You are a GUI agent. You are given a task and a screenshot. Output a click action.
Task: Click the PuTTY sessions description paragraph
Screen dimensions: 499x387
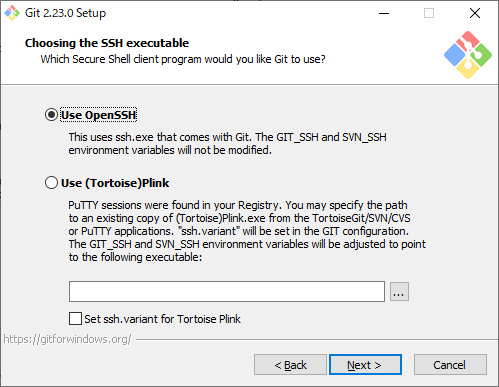click(x=247, y=231)
